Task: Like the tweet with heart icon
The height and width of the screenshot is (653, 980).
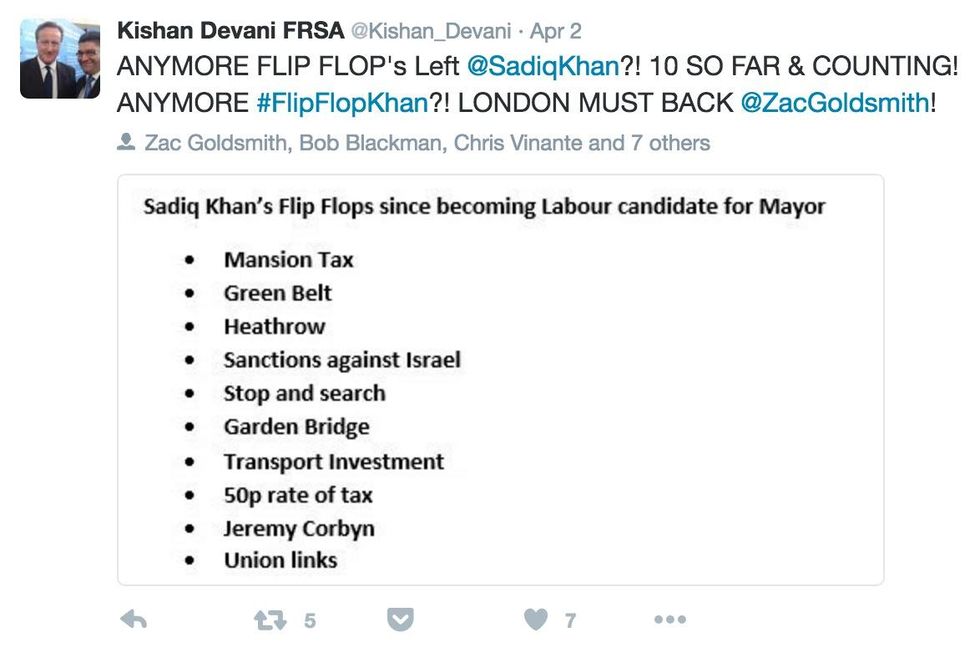Action: pyautogui.click(x=536, y=620)
